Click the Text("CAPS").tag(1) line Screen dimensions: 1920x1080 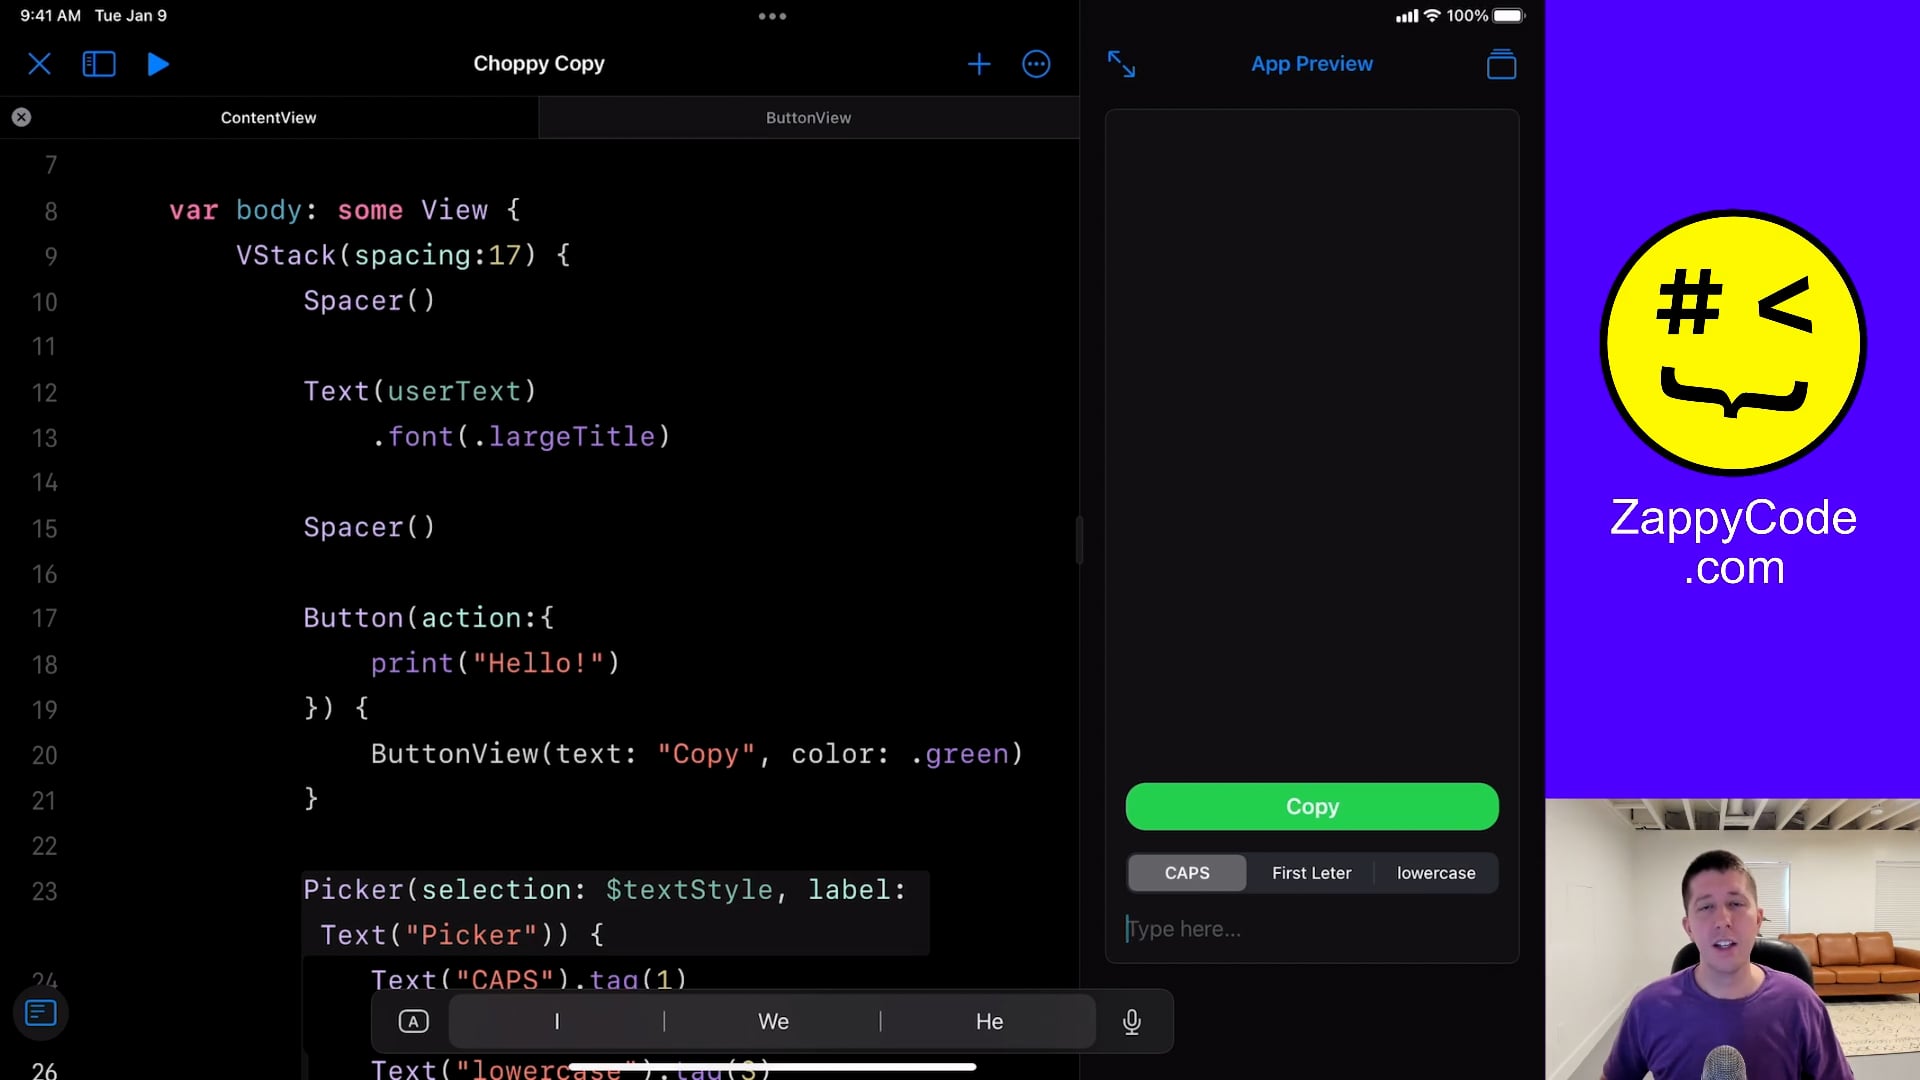529,979
